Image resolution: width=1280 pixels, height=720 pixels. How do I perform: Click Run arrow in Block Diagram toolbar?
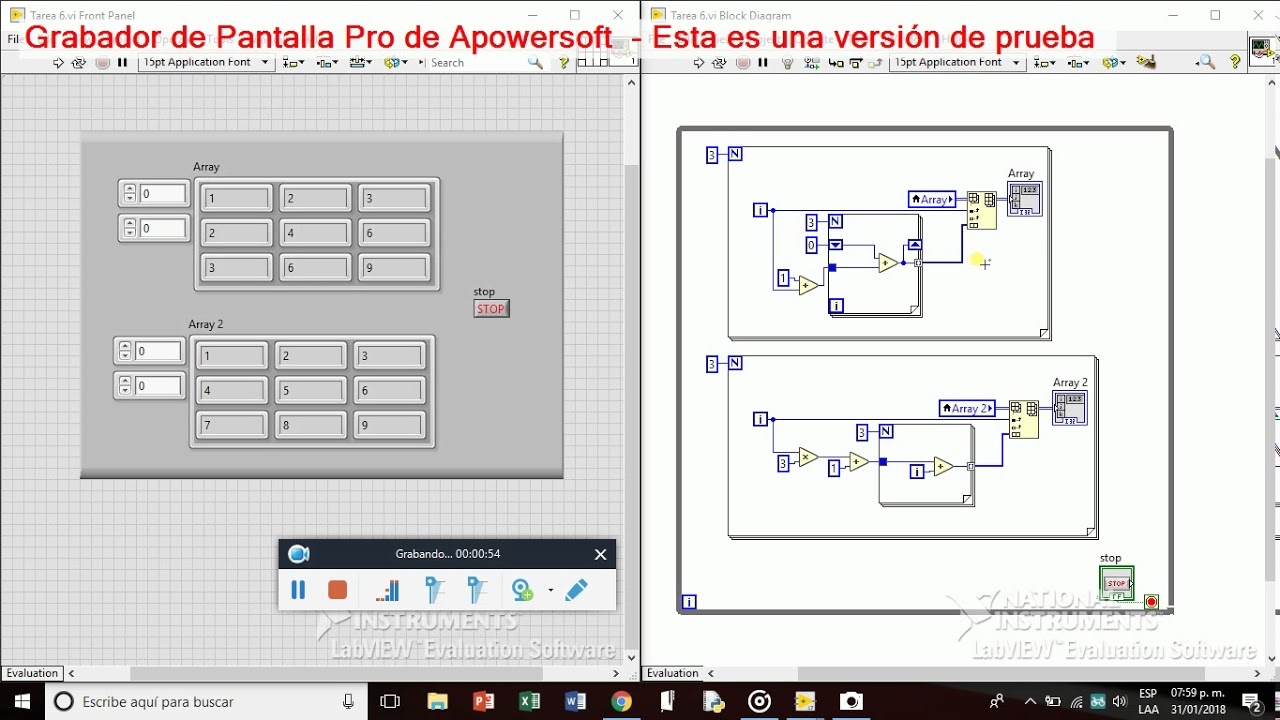[x=699, y=63]
